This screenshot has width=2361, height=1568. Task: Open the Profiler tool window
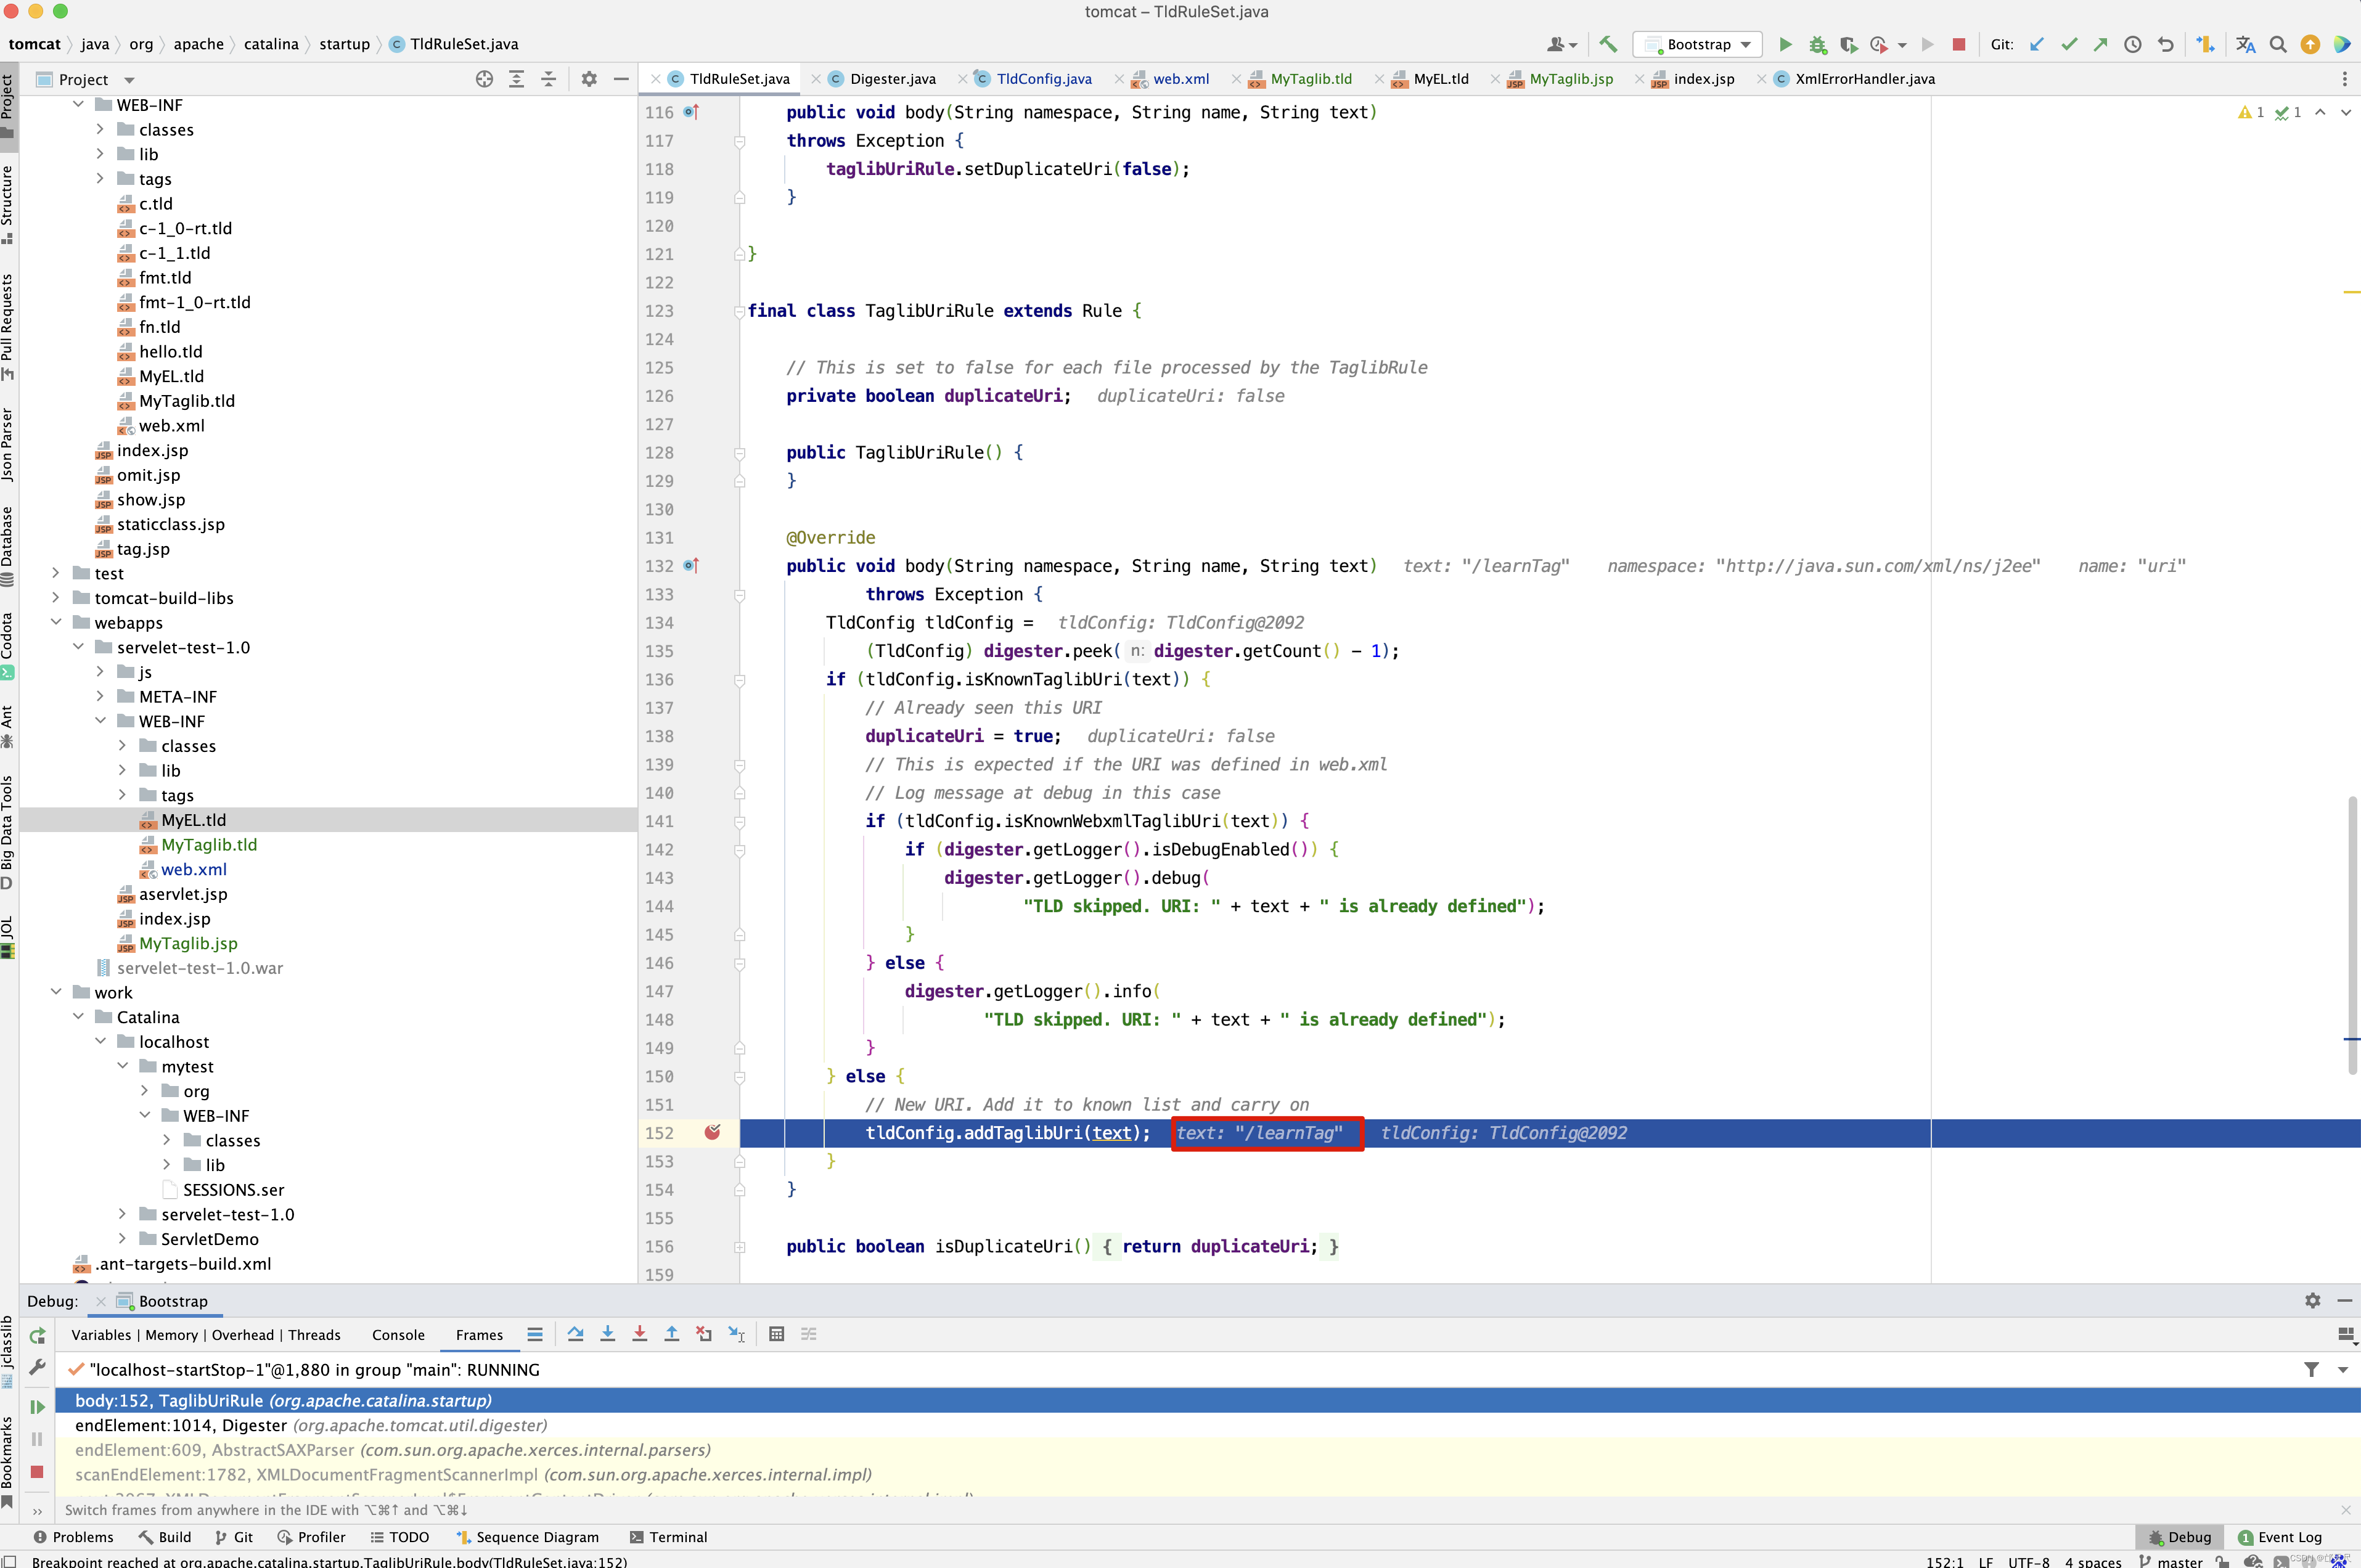pos(311,1537)
